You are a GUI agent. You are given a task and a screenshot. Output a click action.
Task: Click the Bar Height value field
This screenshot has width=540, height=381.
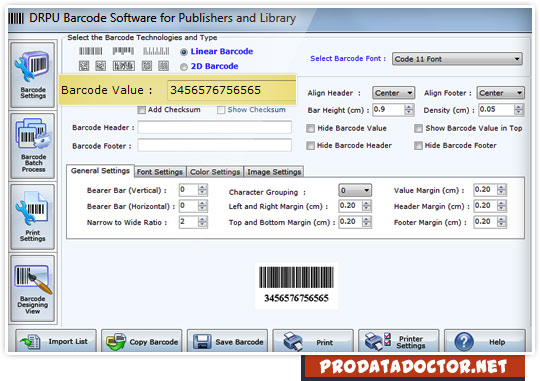388,110
